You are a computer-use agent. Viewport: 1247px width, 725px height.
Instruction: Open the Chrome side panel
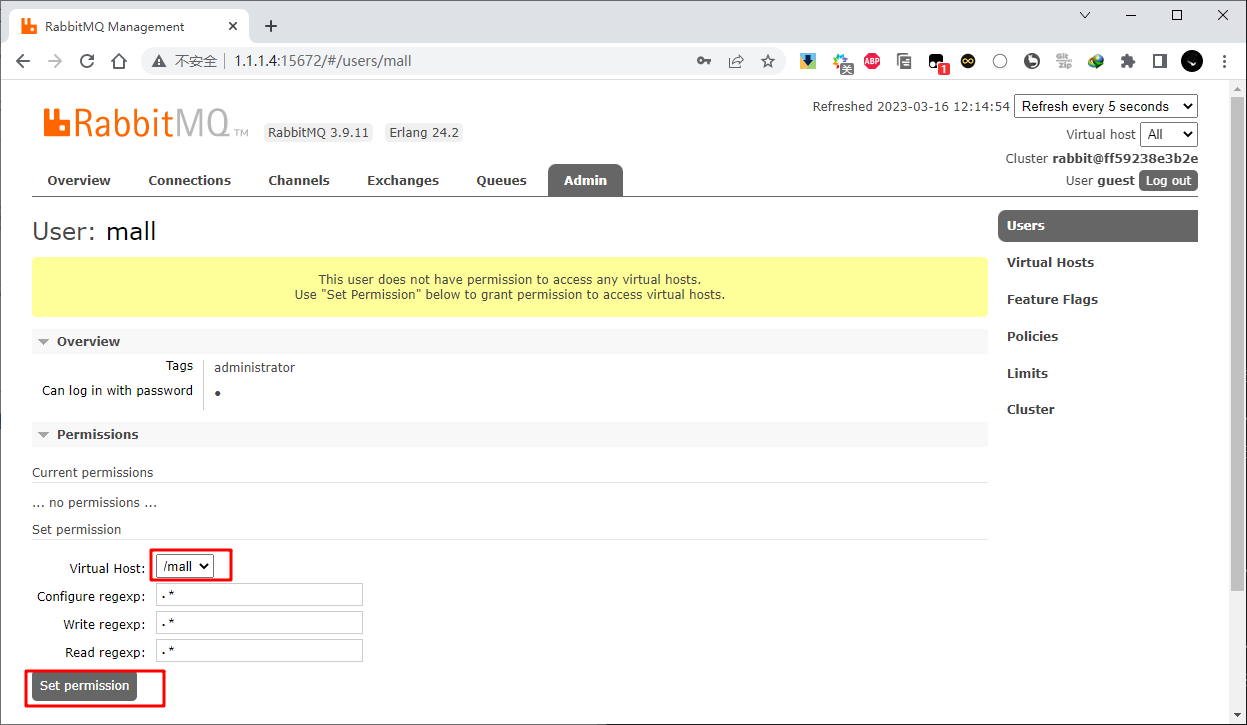(x=1160, y=61)
